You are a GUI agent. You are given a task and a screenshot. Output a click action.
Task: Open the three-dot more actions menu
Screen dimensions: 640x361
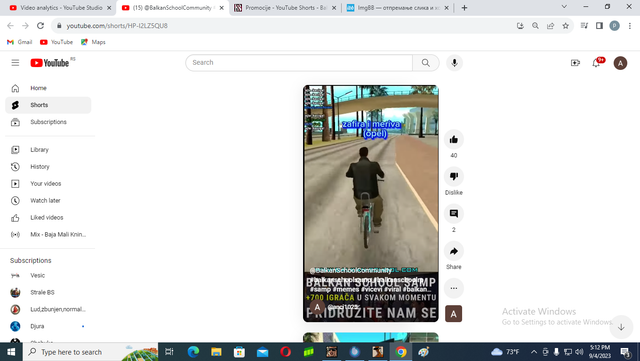point(453,288)
